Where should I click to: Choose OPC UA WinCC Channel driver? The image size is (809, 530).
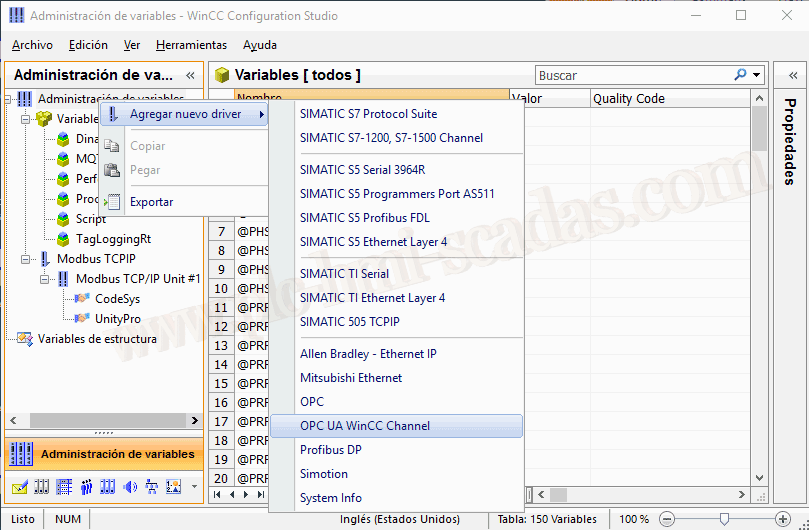coord(365,426)
